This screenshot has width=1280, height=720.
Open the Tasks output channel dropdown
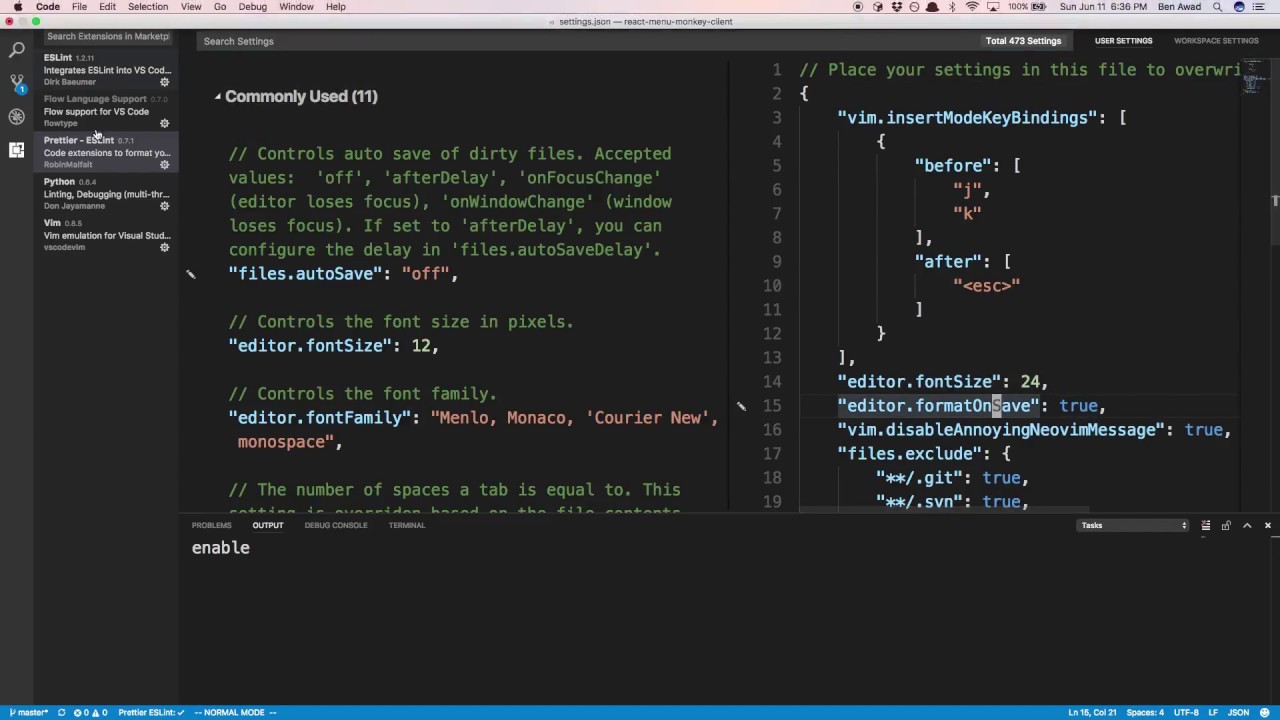point(1133,525)
